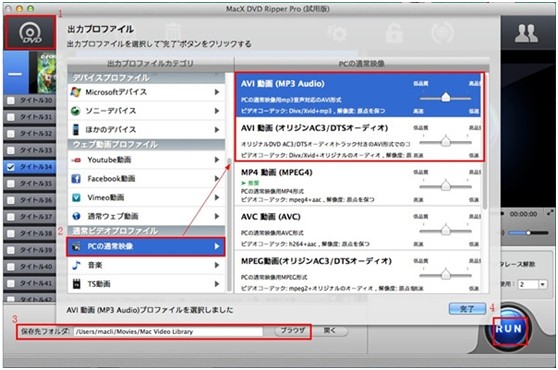Check the タイトル35 checkbox
The height and width of the screenshot is (370, 558).
[11, 184]
